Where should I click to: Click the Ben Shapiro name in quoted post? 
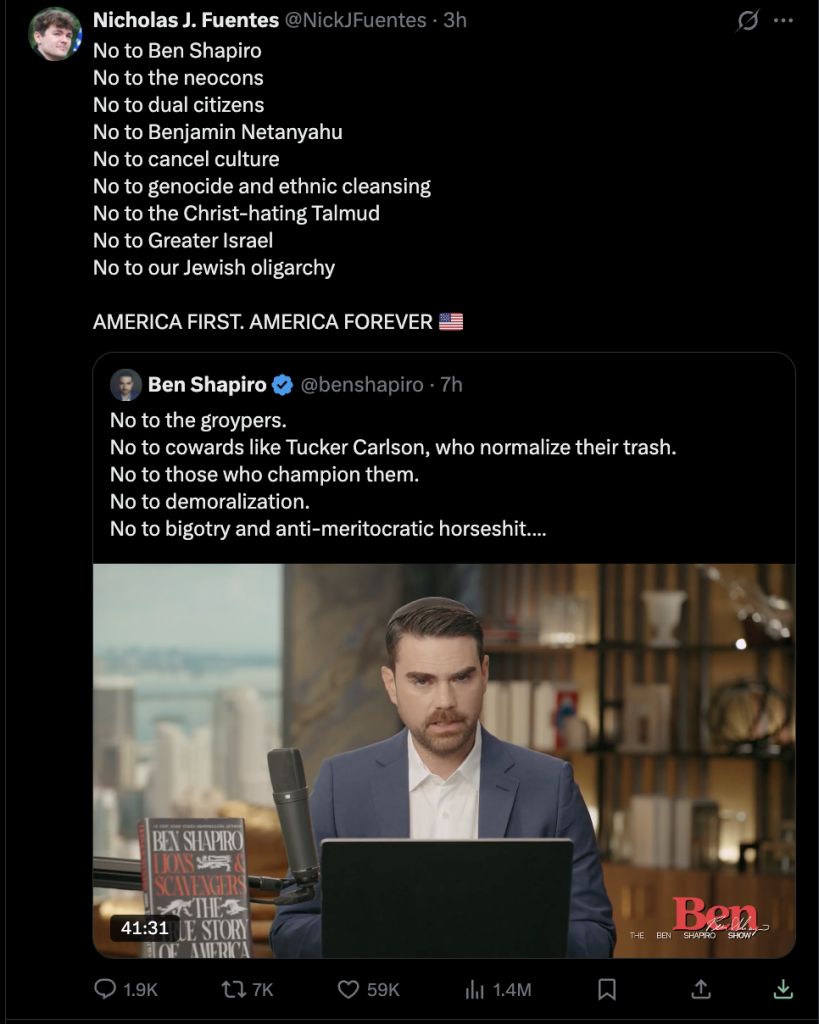click(x=207, y=385)
